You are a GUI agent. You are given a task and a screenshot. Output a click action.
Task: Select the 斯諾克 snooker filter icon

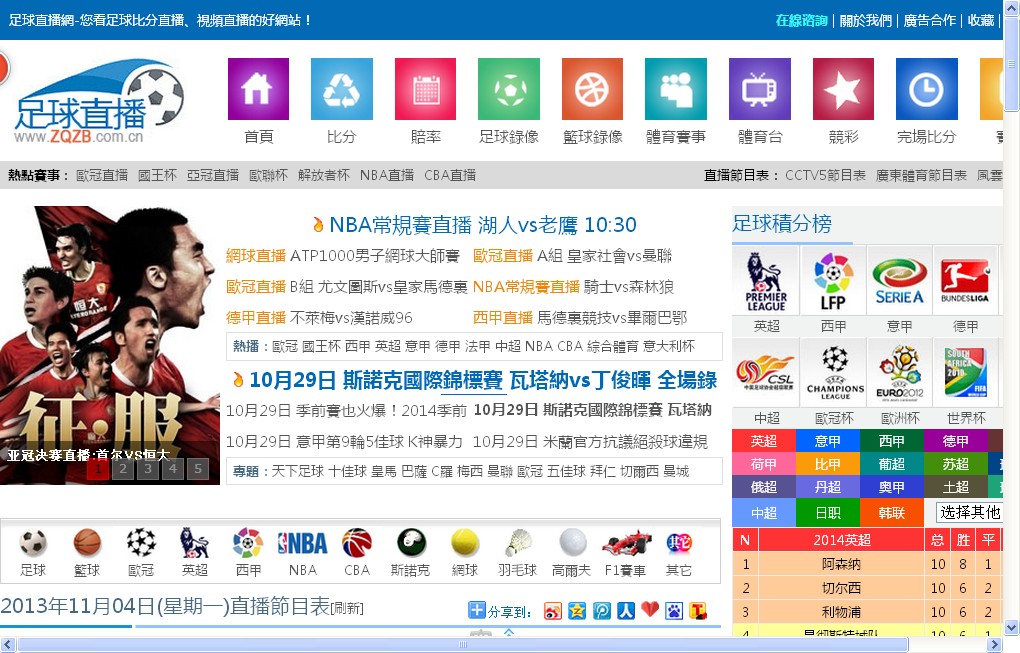point(410,543)
